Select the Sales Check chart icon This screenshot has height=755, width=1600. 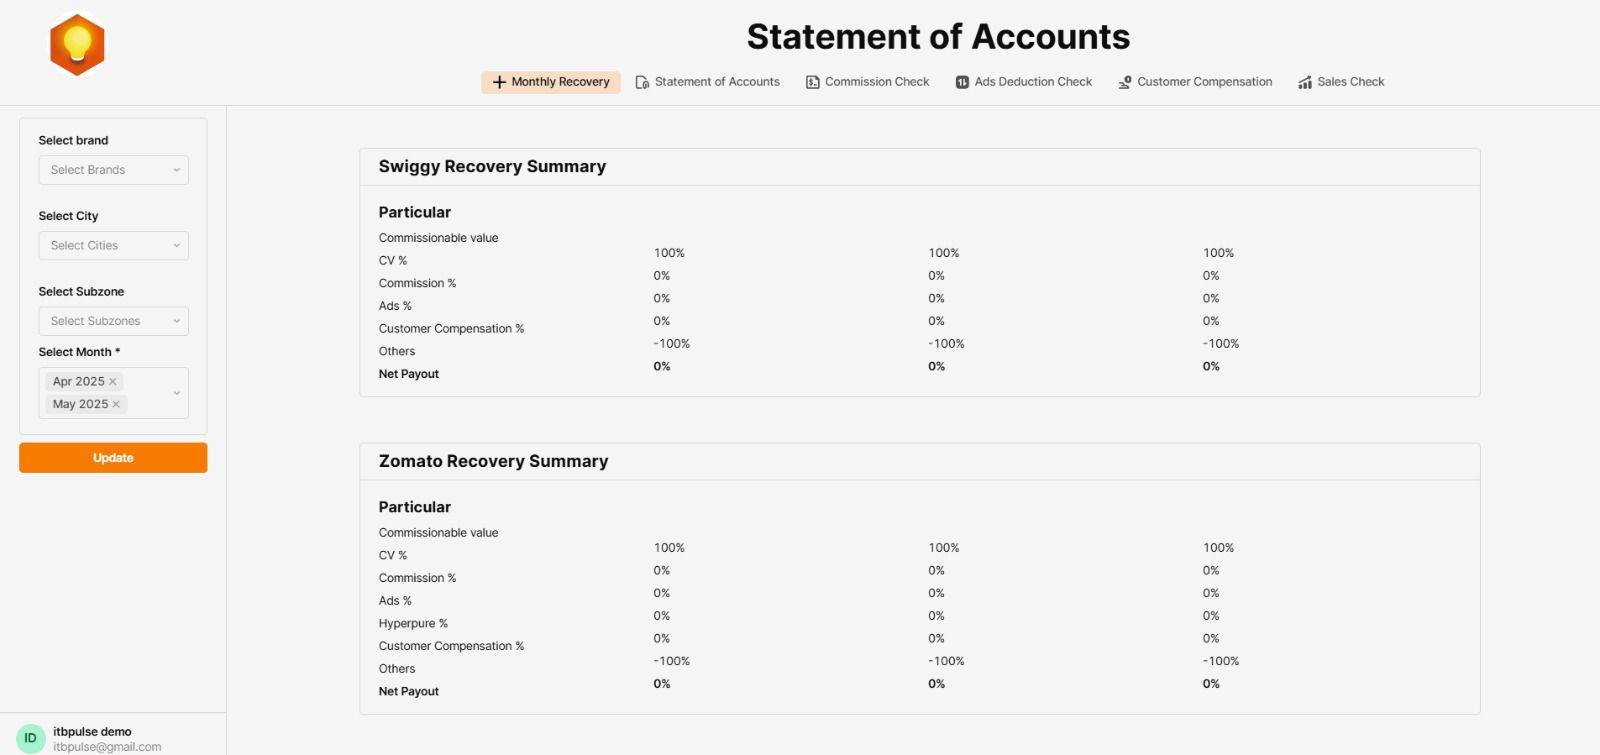1303,82
